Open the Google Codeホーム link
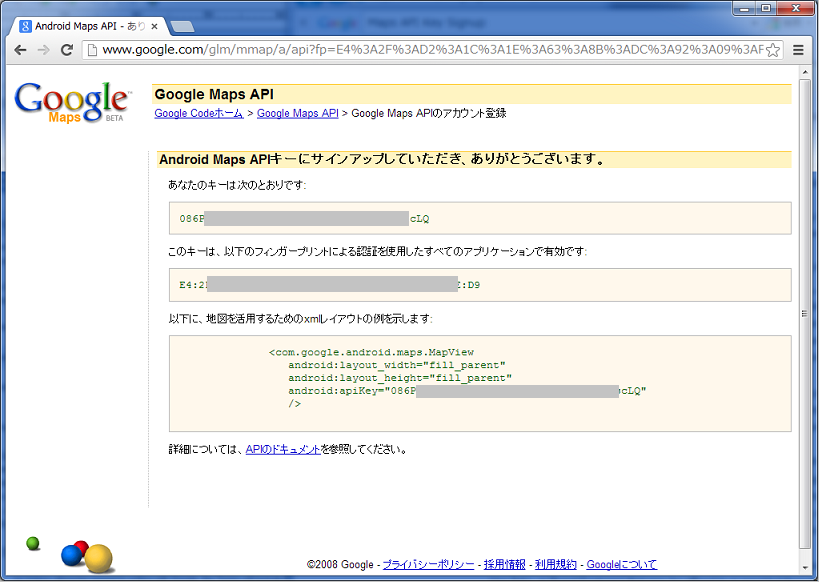Image resolution: width=819 pixels, height=582 pixels. 198,113
